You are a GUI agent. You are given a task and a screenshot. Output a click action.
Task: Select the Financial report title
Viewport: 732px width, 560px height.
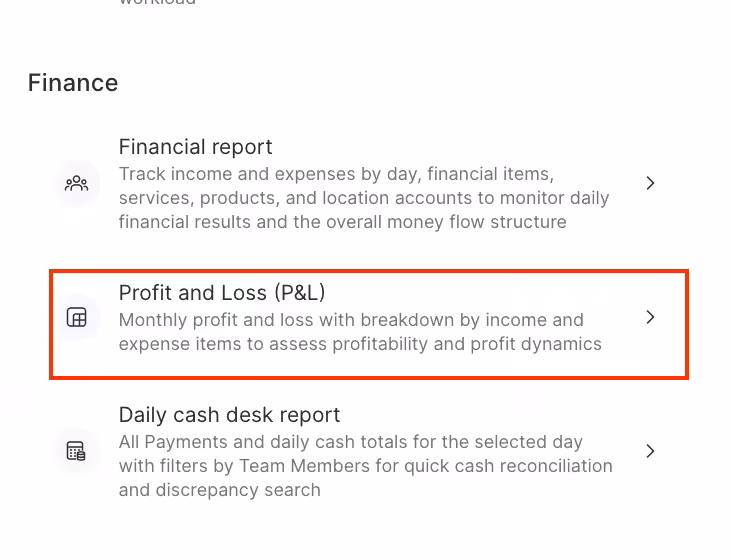[x=195, y=147]
